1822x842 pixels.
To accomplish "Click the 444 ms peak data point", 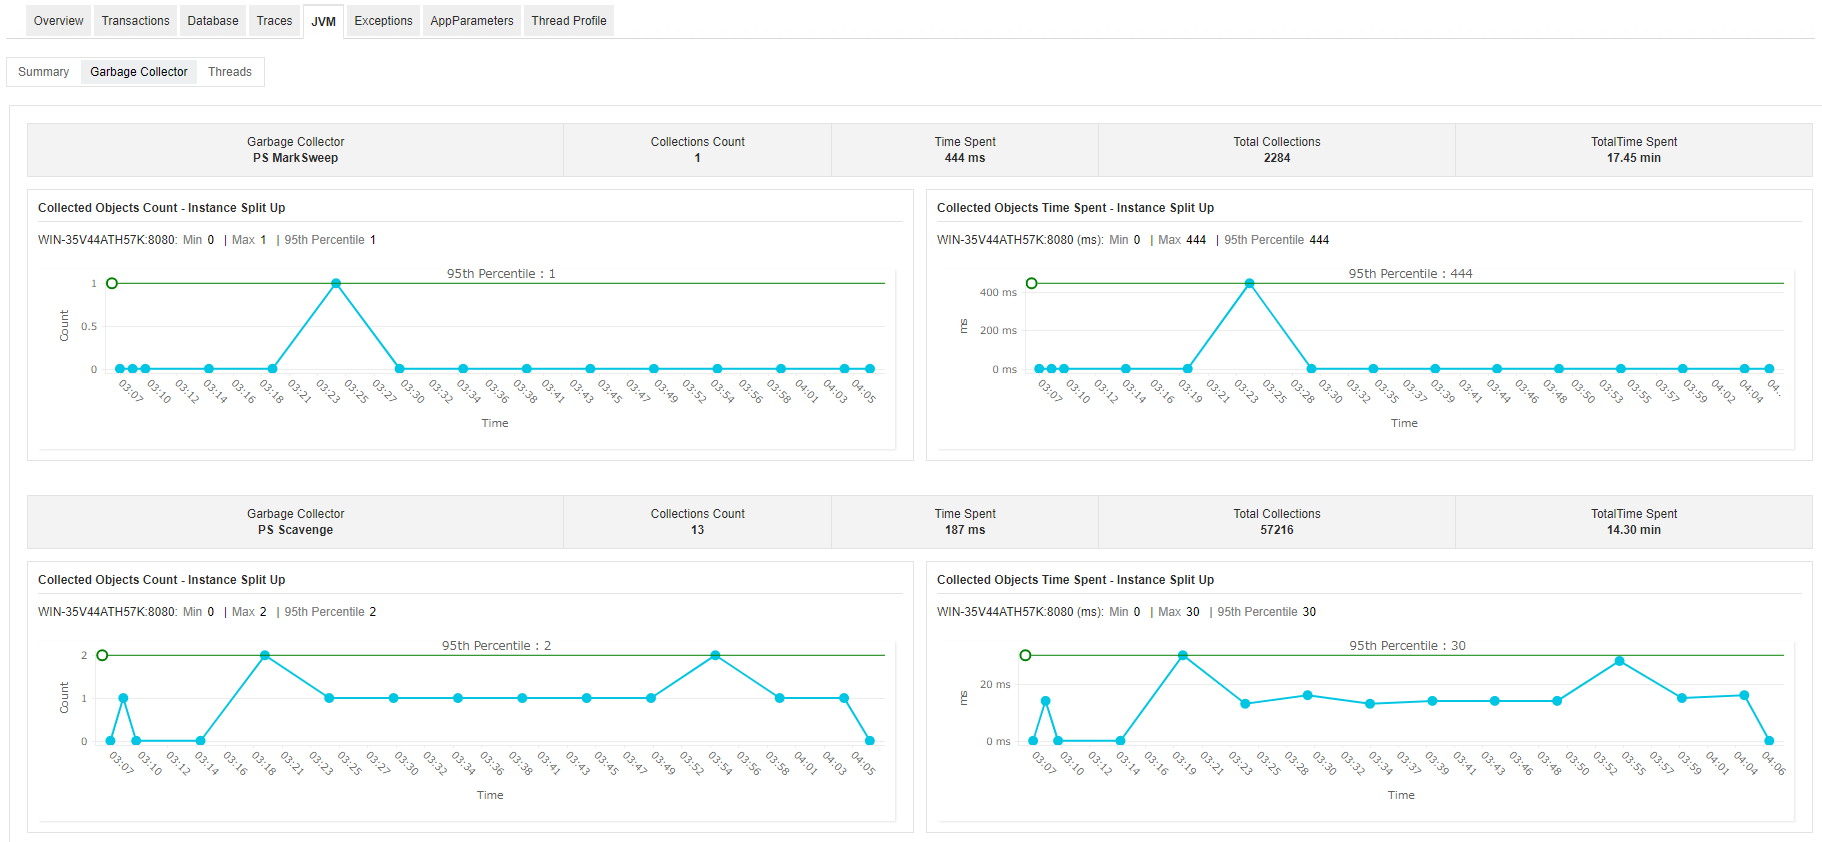I will (x=1249, y=284).
